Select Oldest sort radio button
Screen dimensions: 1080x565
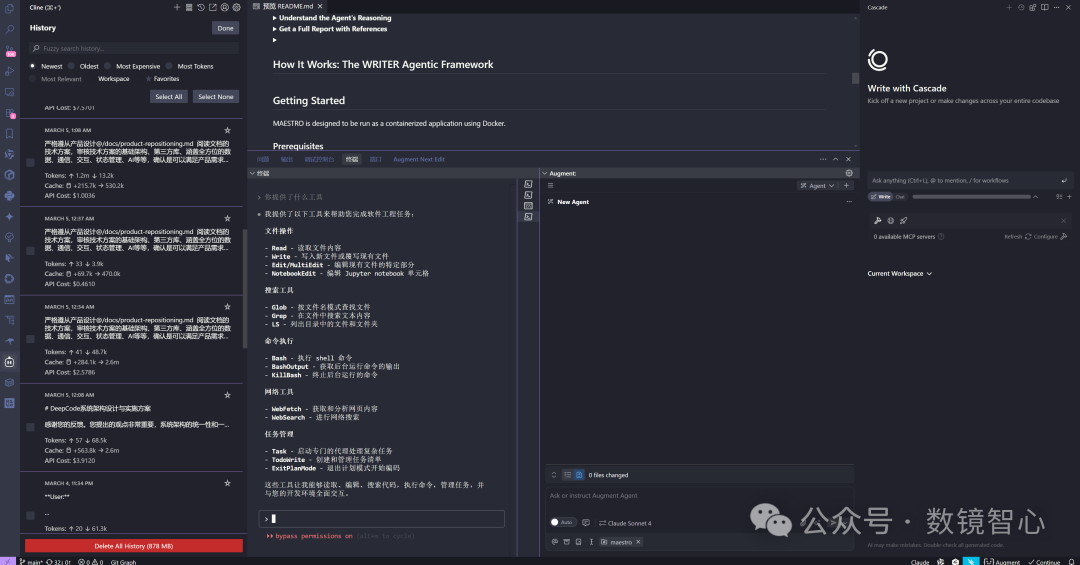(71, 66)
